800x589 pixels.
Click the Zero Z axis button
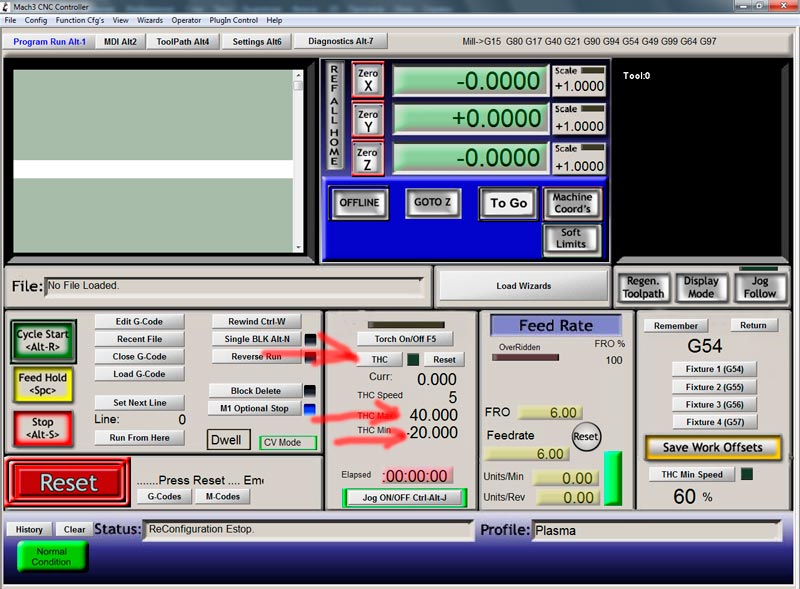(x=368, y=159)
